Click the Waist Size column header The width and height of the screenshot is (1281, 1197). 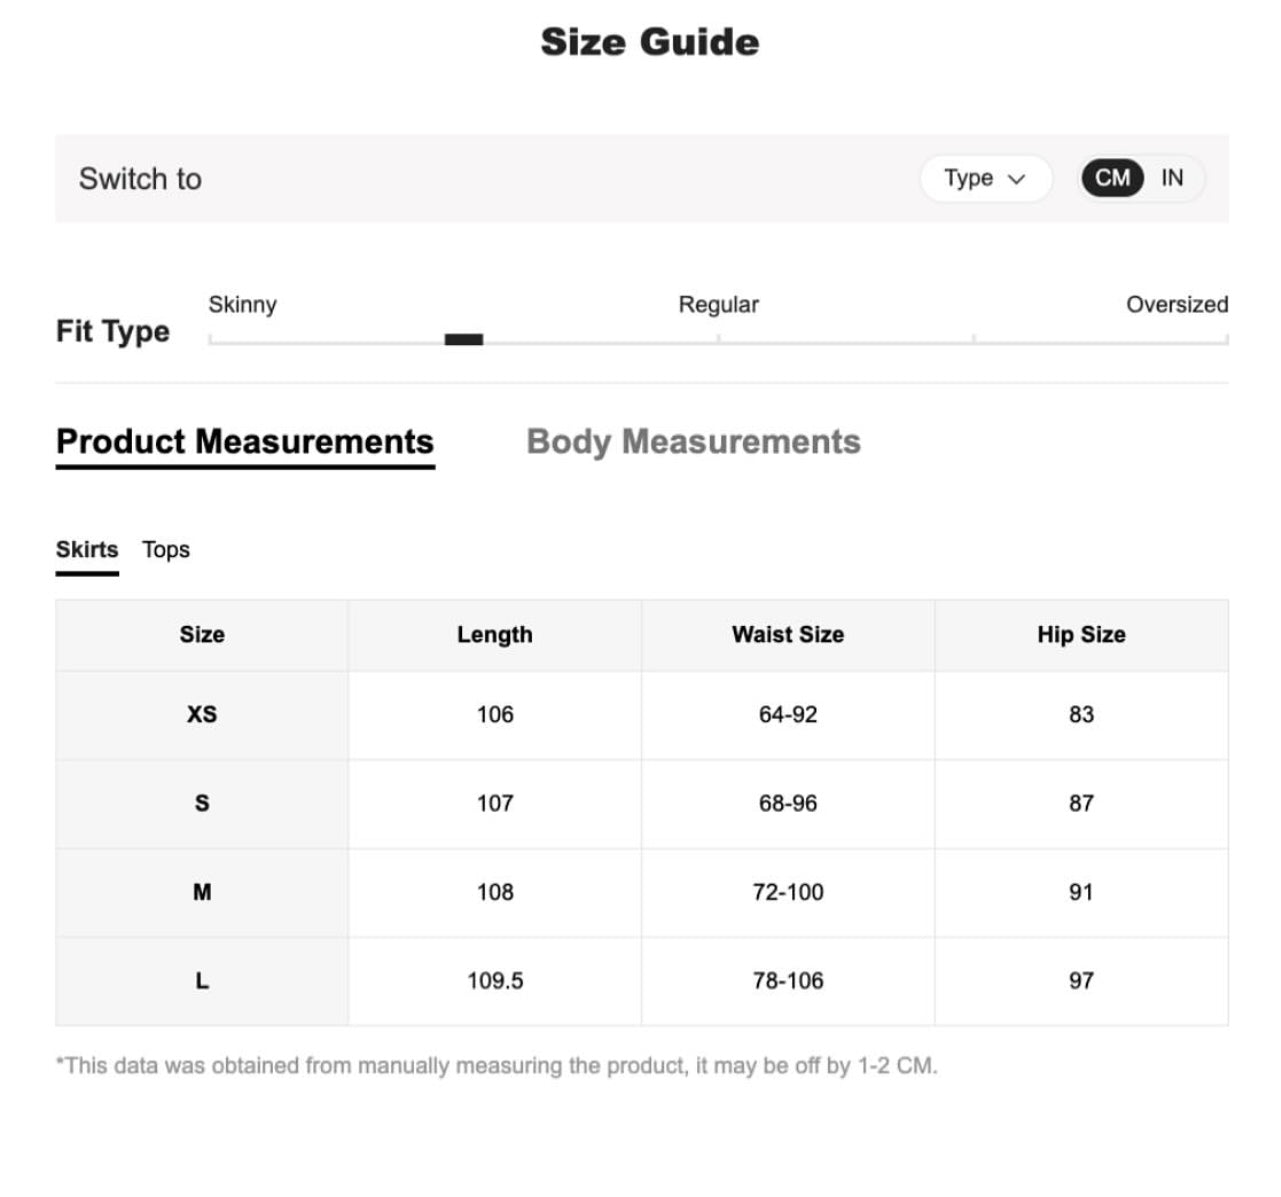point(788,635)
